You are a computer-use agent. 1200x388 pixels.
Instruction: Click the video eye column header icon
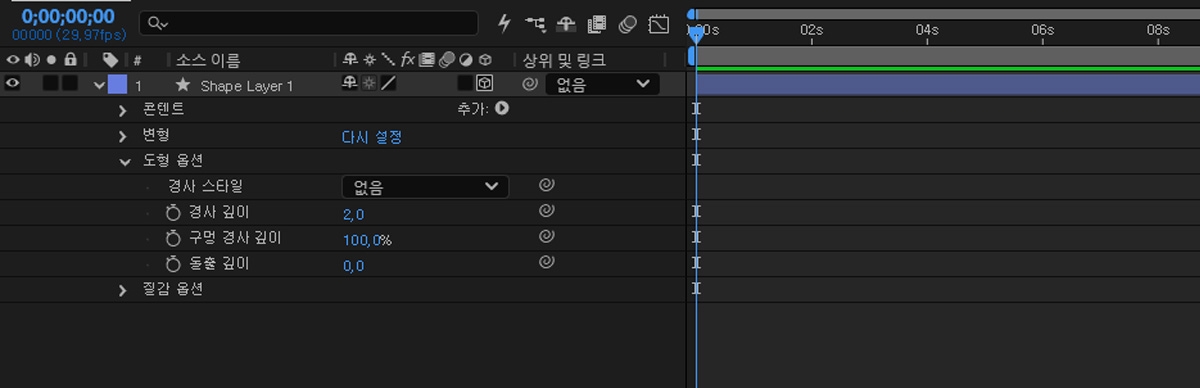(13, 60)
